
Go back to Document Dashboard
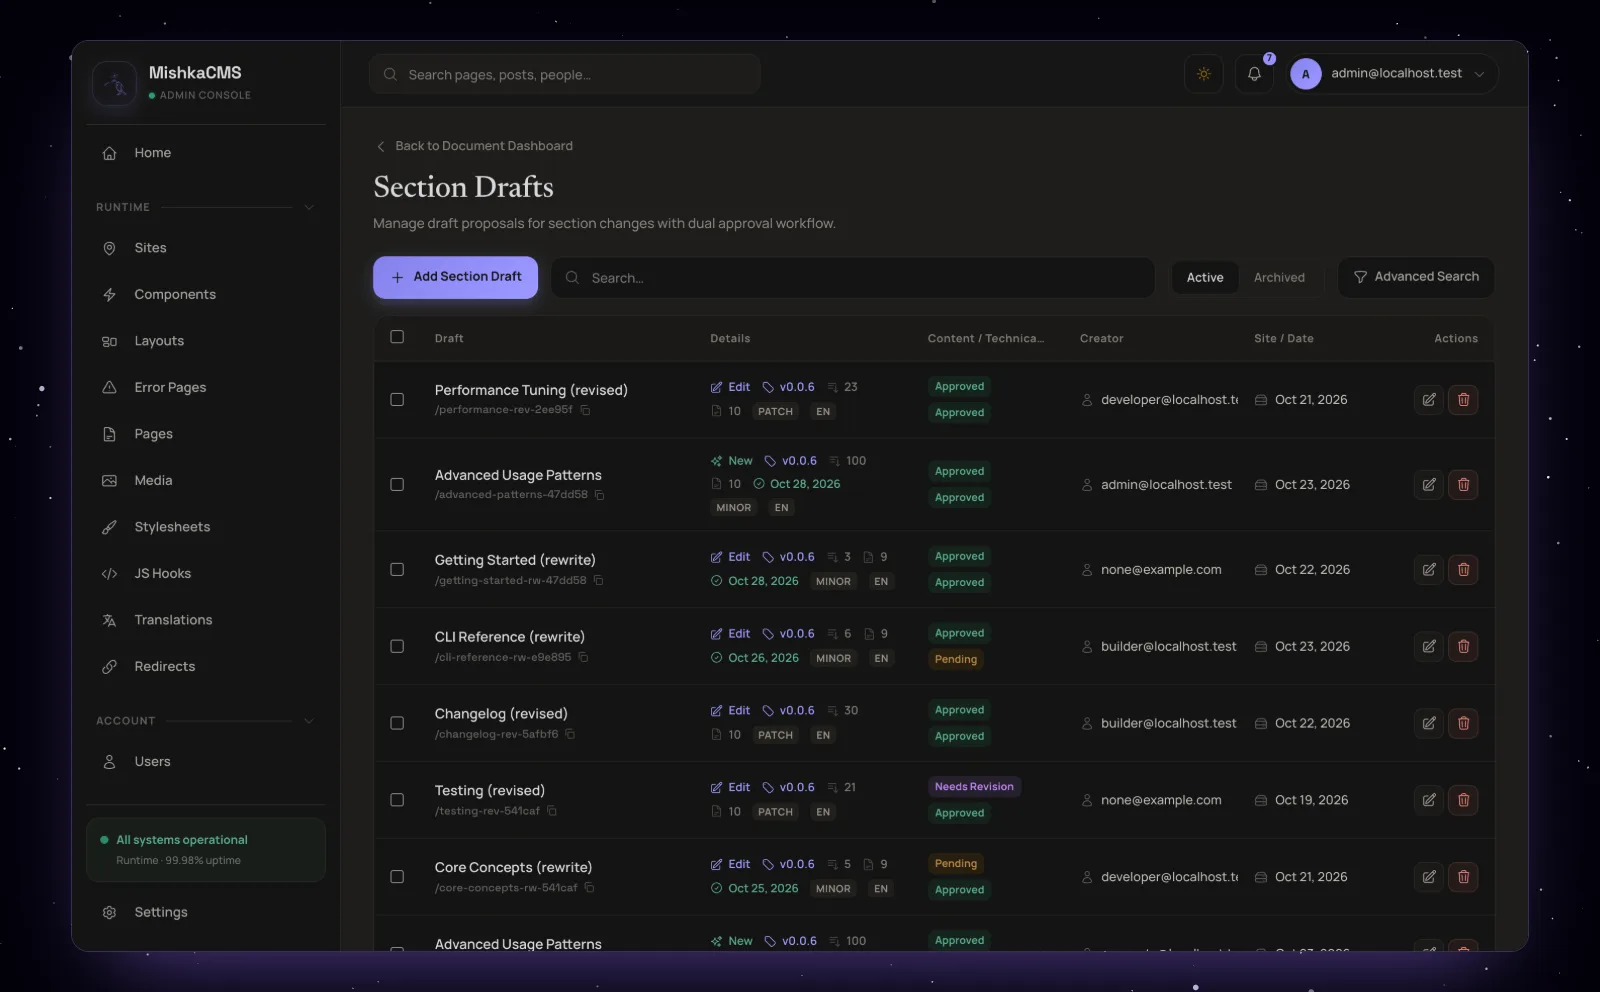pos(474,146)
